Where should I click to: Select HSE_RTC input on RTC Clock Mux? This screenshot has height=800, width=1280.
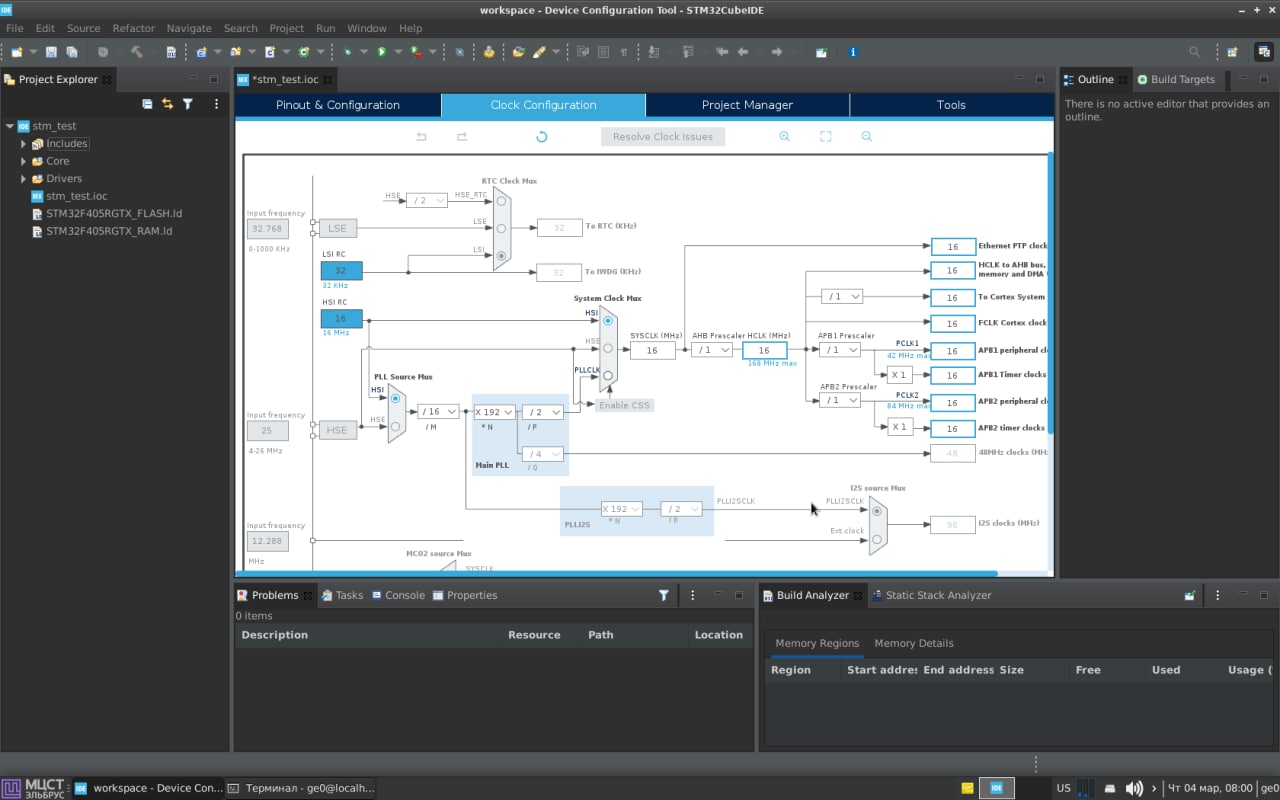[x=502, y=201]
